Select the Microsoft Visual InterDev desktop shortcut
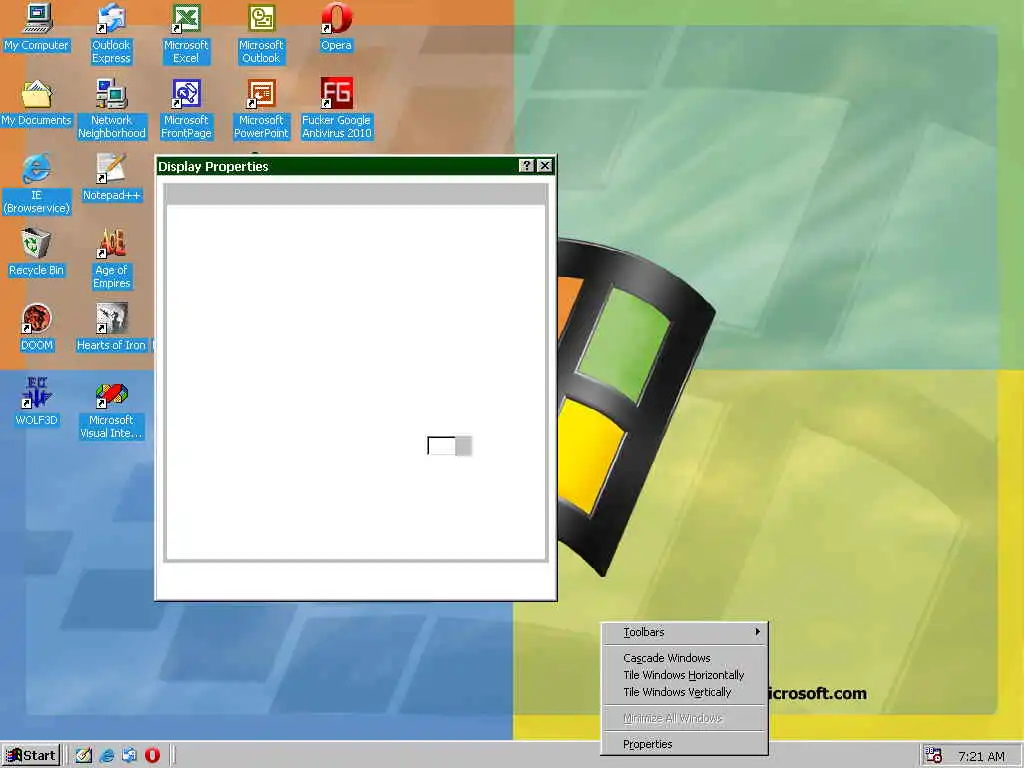The width and height of the screenshot is (1024, 768). click(112, 409)
